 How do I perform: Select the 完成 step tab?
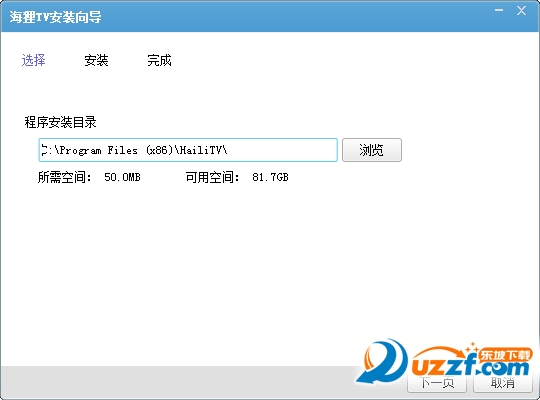point(159,60)
